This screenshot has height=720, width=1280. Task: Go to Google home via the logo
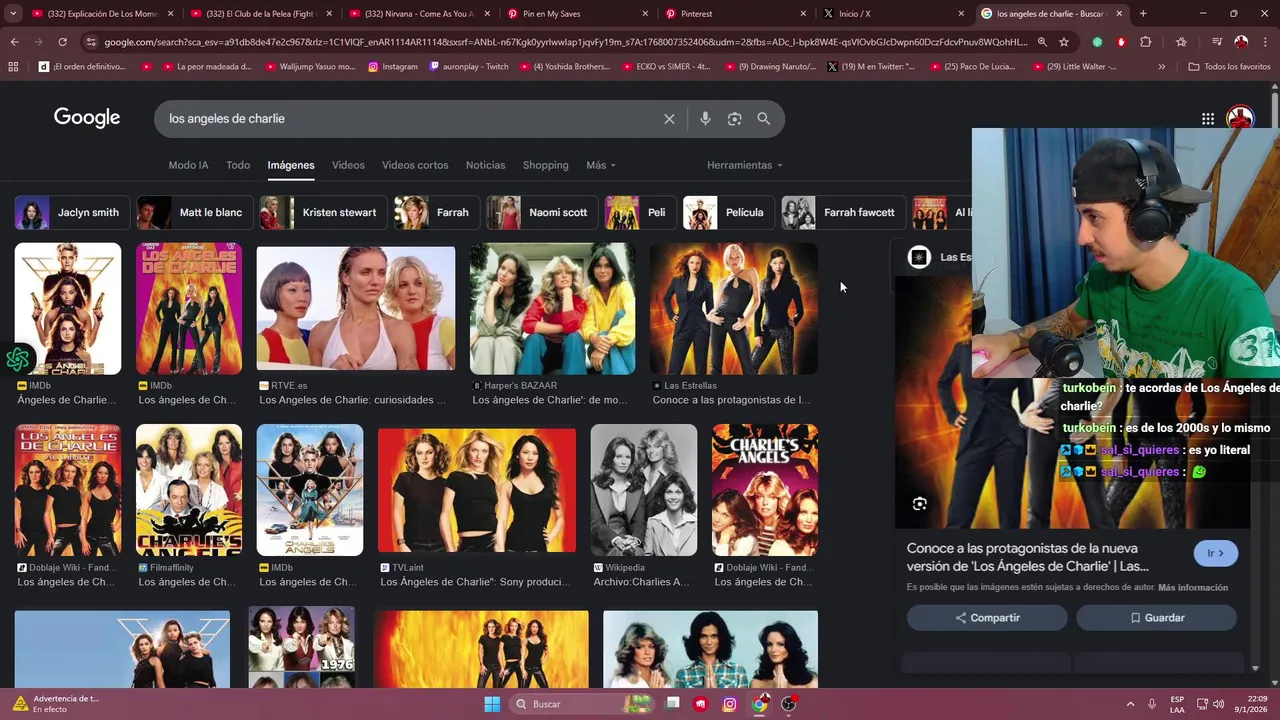pyautogui.click(x=87, y=118)
